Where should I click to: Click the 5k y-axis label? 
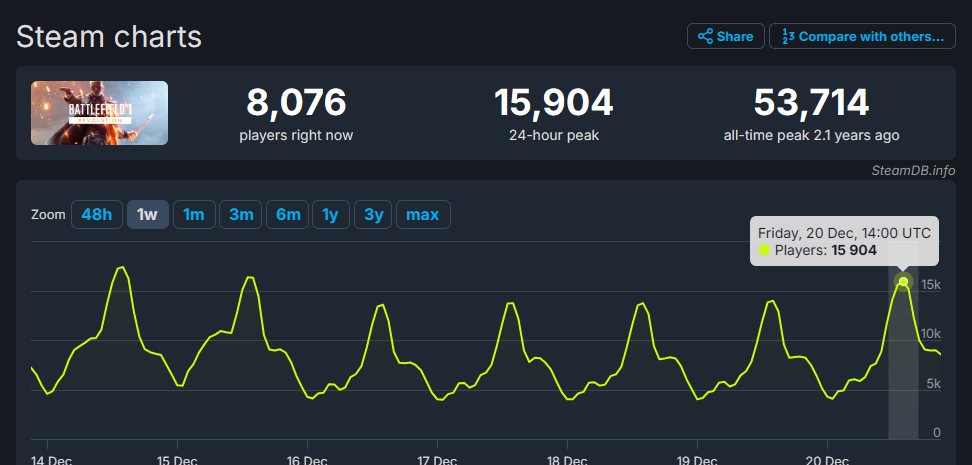(934, 384)
